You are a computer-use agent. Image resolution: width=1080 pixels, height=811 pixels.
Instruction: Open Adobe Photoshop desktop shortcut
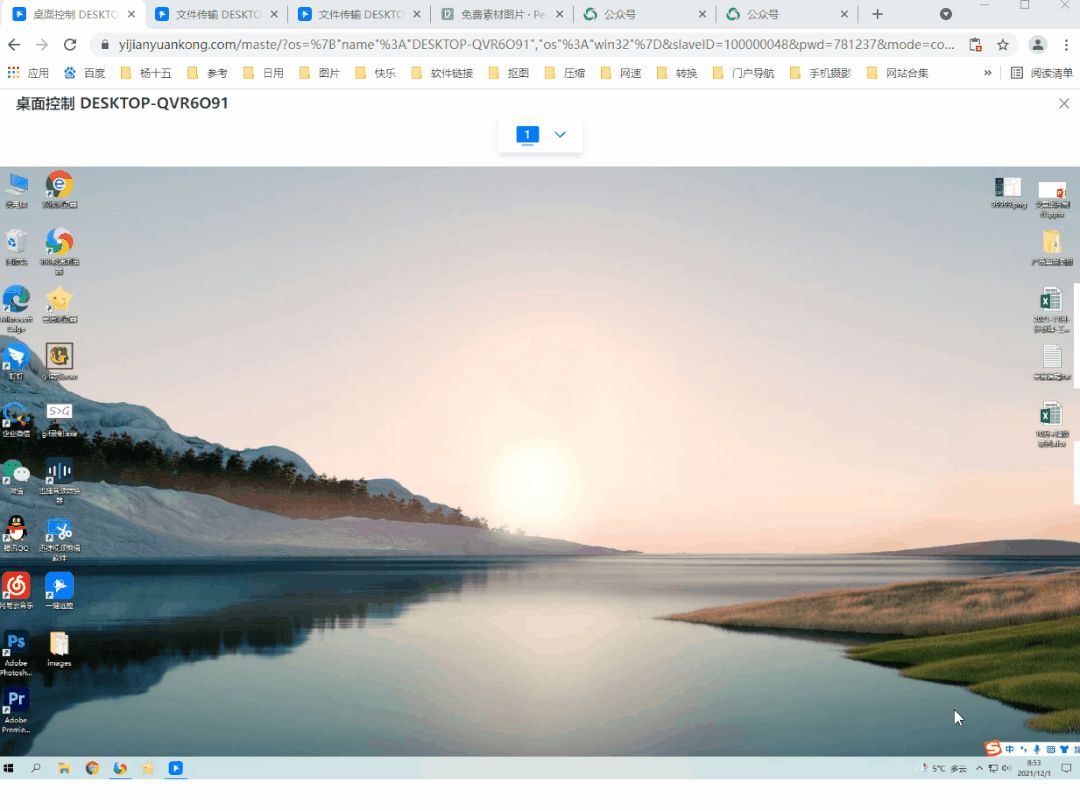[x=16, y=644]
